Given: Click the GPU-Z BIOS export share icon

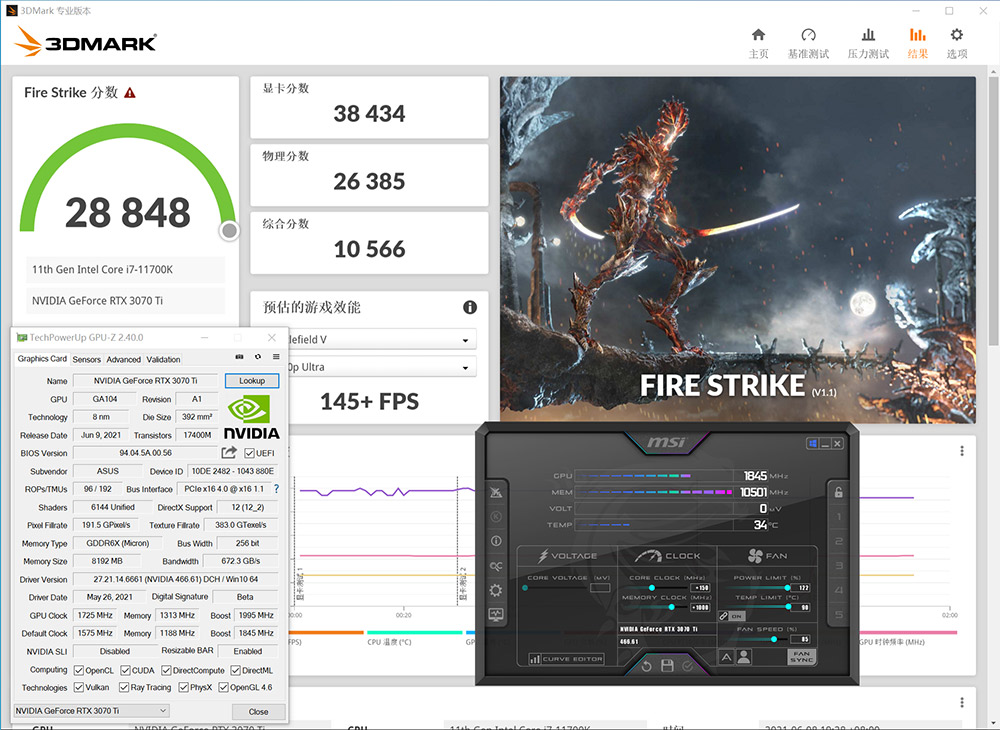Looking at the screenshot, I should pos(229,453).
